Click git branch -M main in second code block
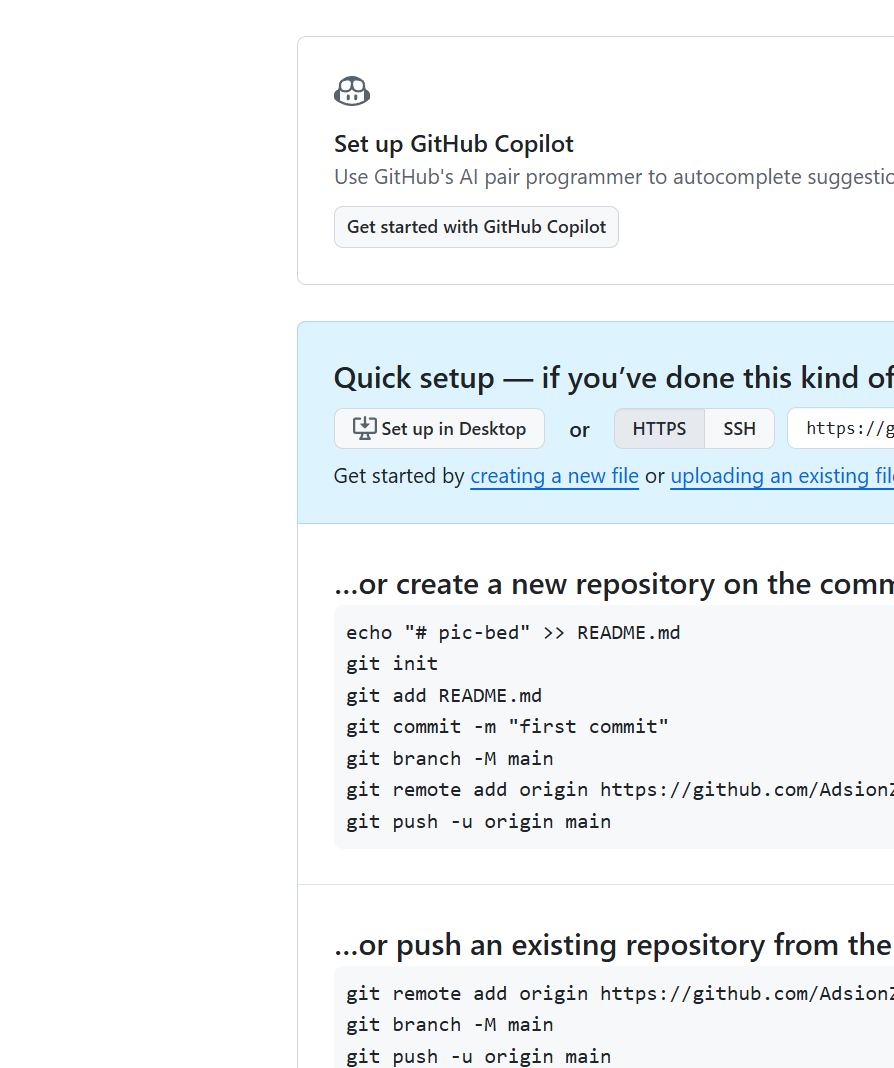894x1068 pixels. click(x=449, y=1024)
